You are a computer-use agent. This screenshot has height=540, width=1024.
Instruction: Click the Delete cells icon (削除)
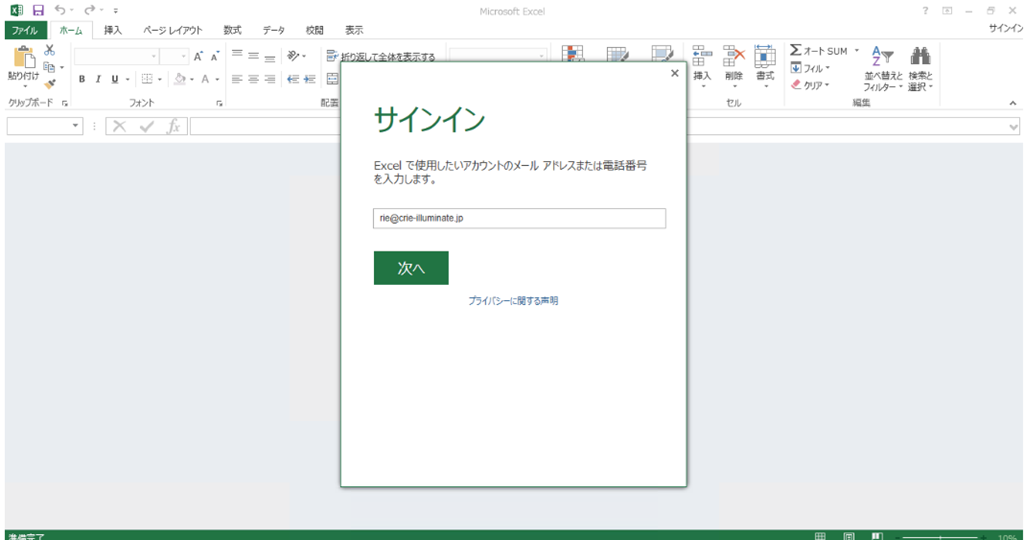pos(733,56)
